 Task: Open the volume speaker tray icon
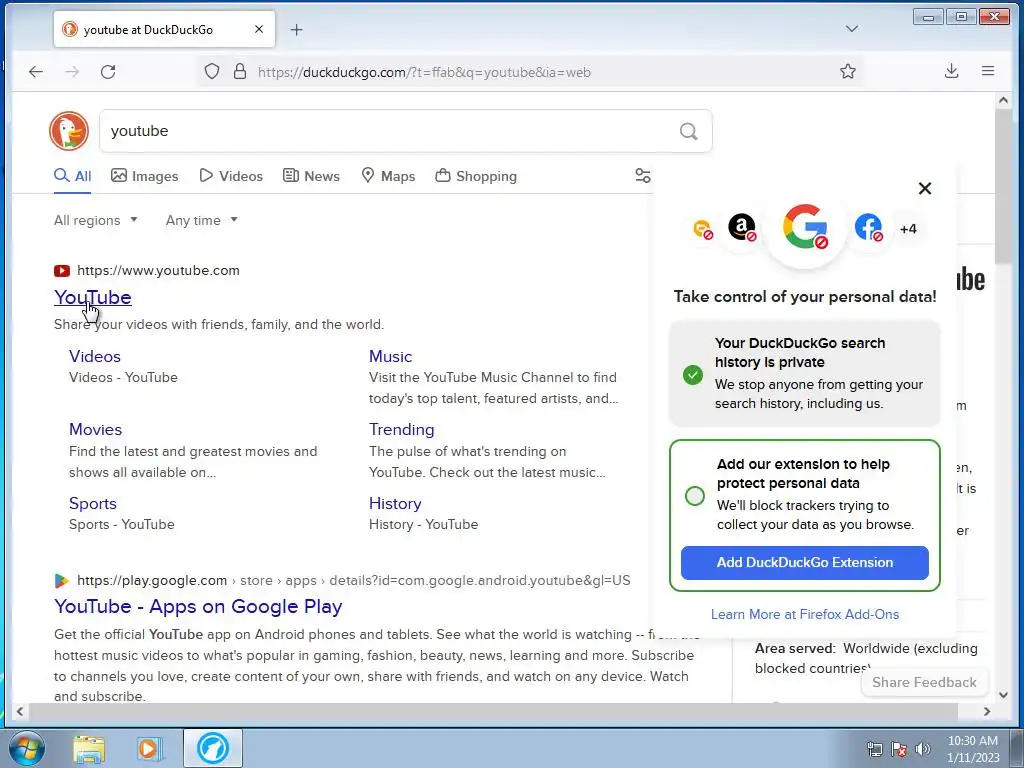click(923, 749)
